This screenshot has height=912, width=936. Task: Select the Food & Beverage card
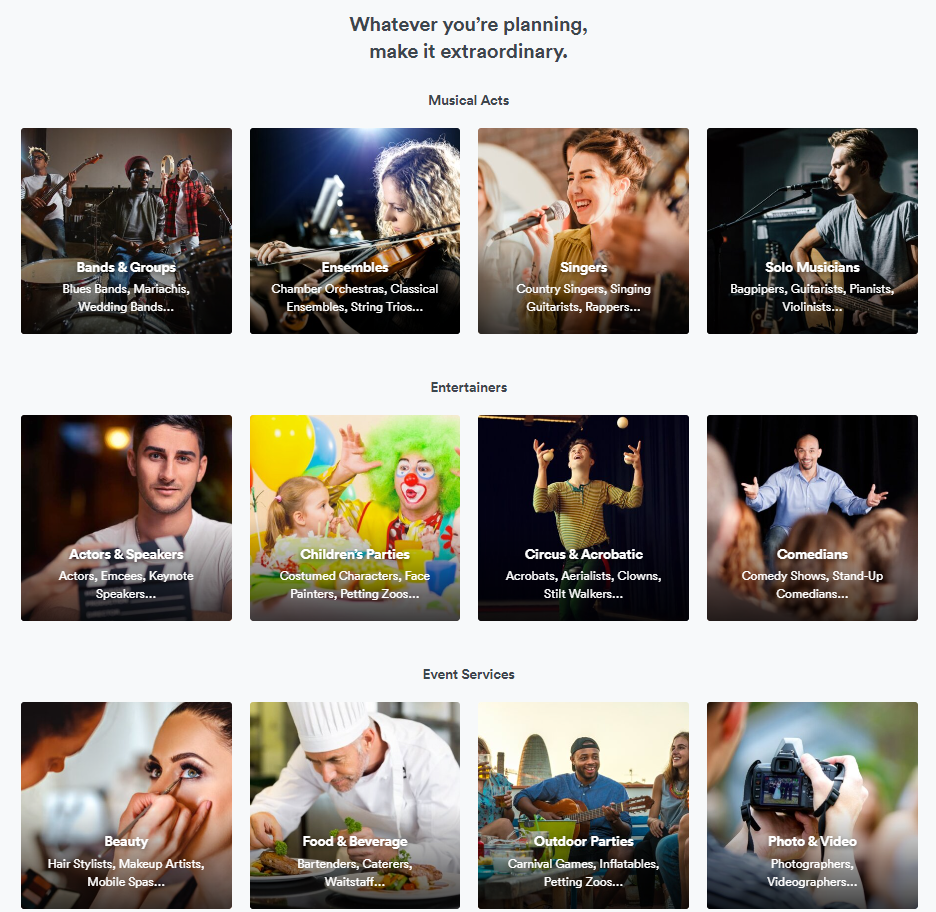(355, 805)
